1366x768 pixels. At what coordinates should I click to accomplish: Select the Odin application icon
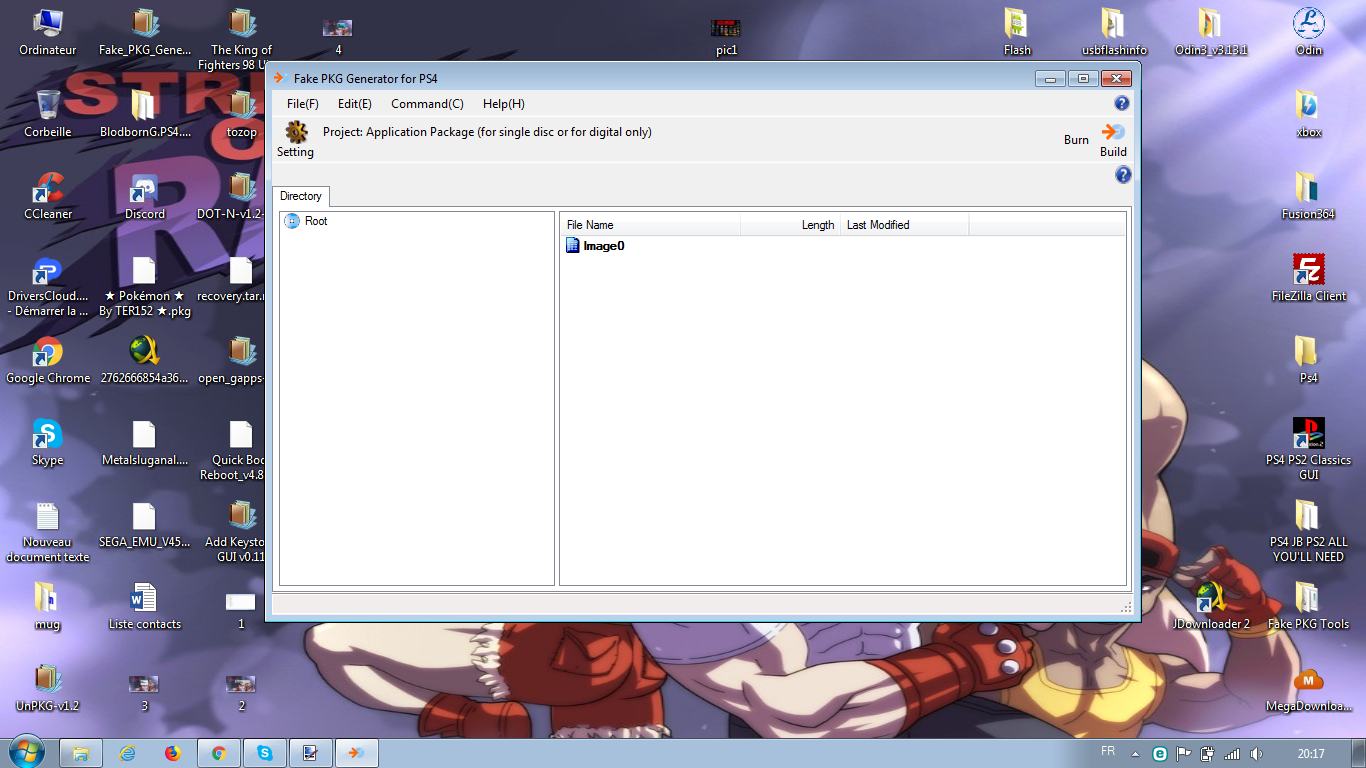[1308, 32]
